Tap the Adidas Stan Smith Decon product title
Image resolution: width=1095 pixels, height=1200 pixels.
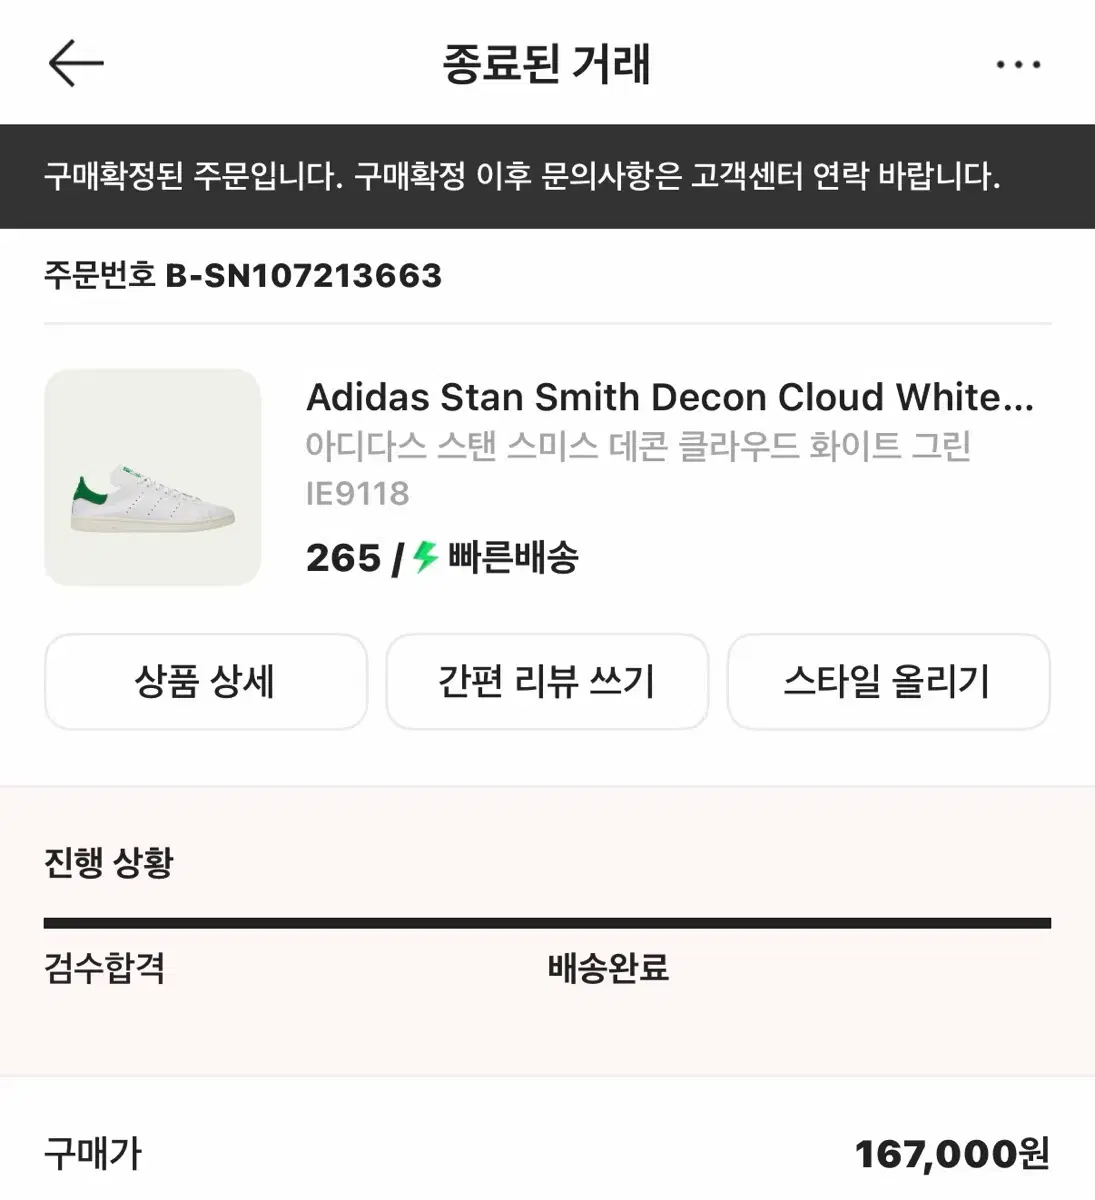(669, 397)
